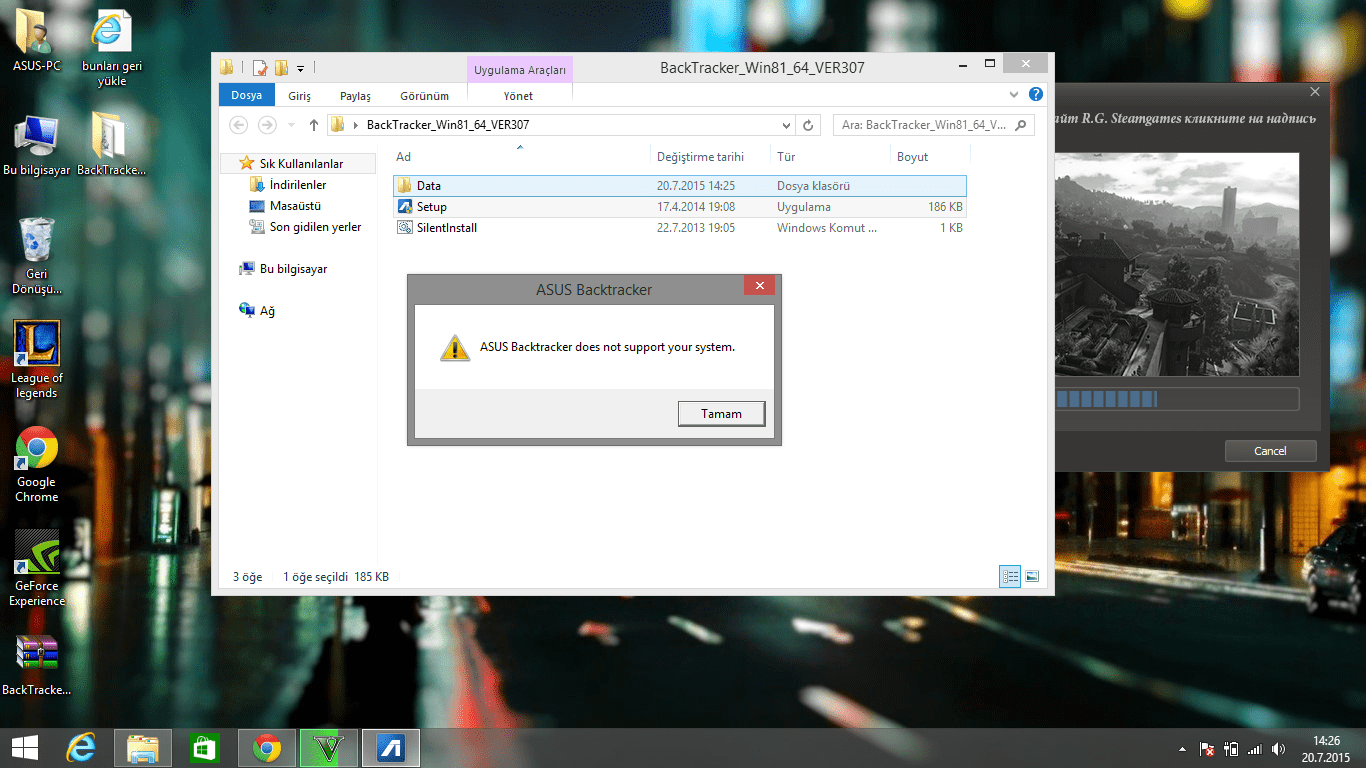Open Explorer help with the question mark icon
The height and width of the screenshot is (768, 1366).
click(x=1035, y=94)
